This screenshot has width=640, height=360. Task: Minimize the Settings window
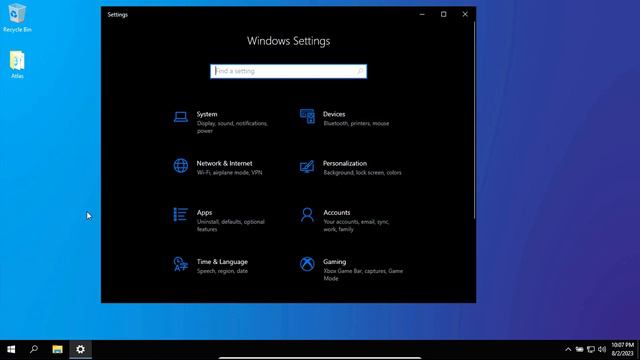(422, 14)
